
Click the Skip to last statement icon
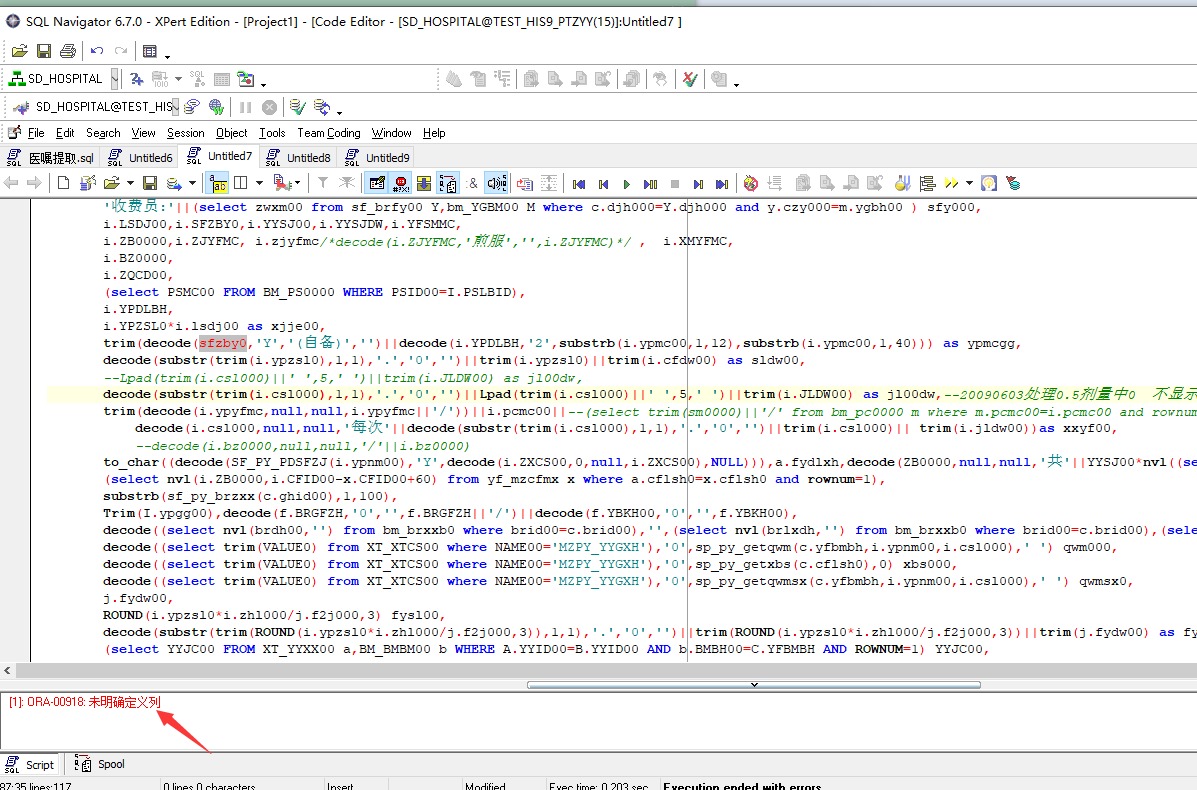coord(722,183)
